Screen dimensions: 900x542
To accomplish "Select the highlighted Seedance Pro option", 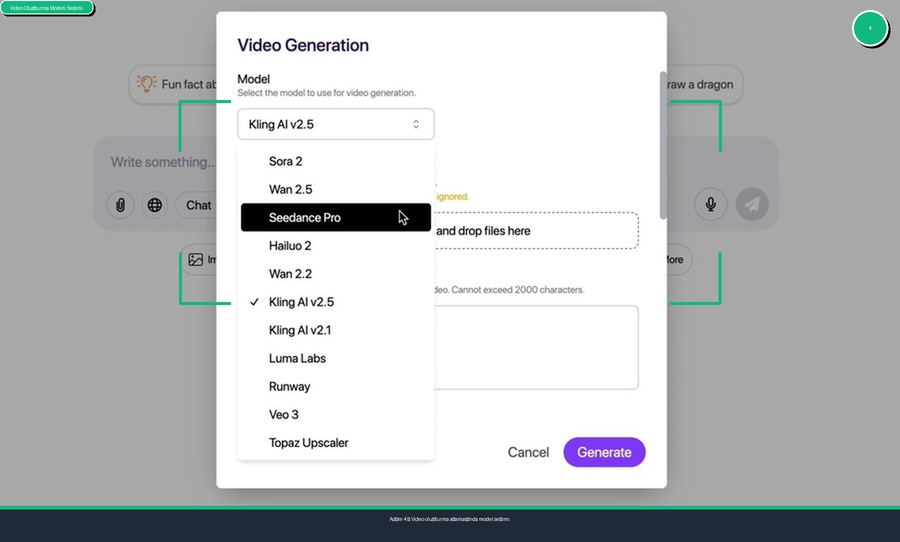I will pyautogui.click(x=304, y=217).
